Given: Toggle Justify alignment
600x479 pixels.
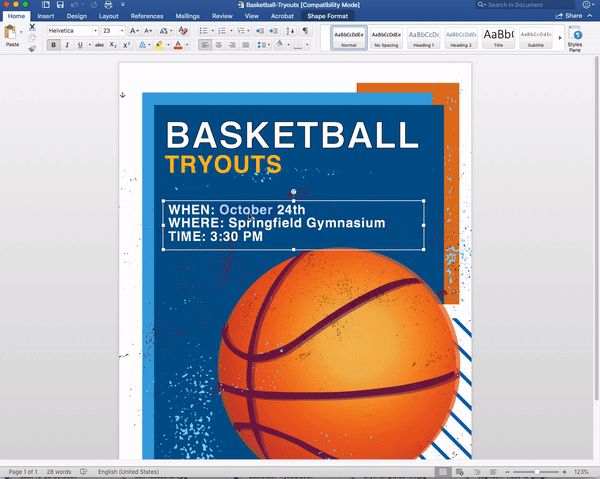Looking at the screenshot, I should (x=246, y=45).
